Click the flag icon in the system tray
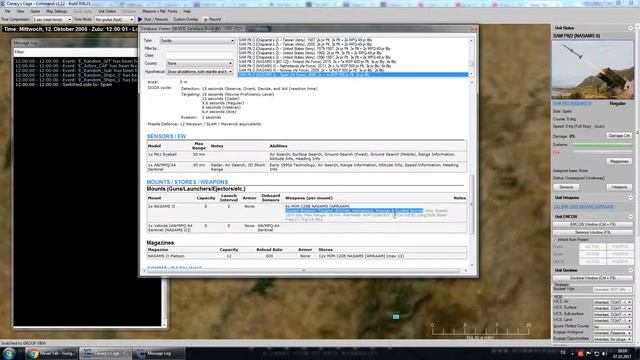 click(x=589, y=353)
